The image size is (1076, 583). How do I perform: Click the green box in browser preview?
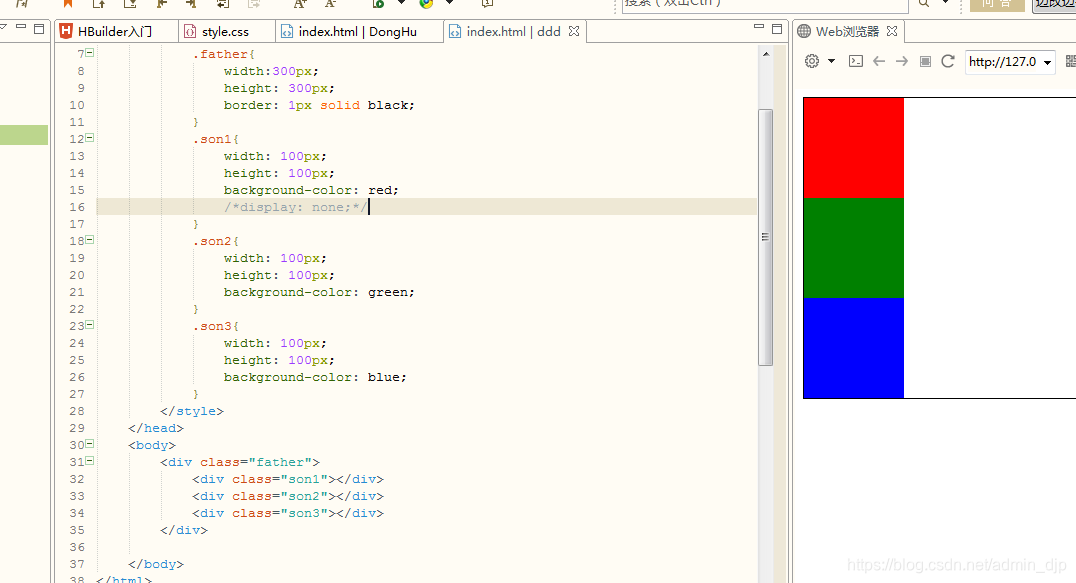tap(854, 248)
